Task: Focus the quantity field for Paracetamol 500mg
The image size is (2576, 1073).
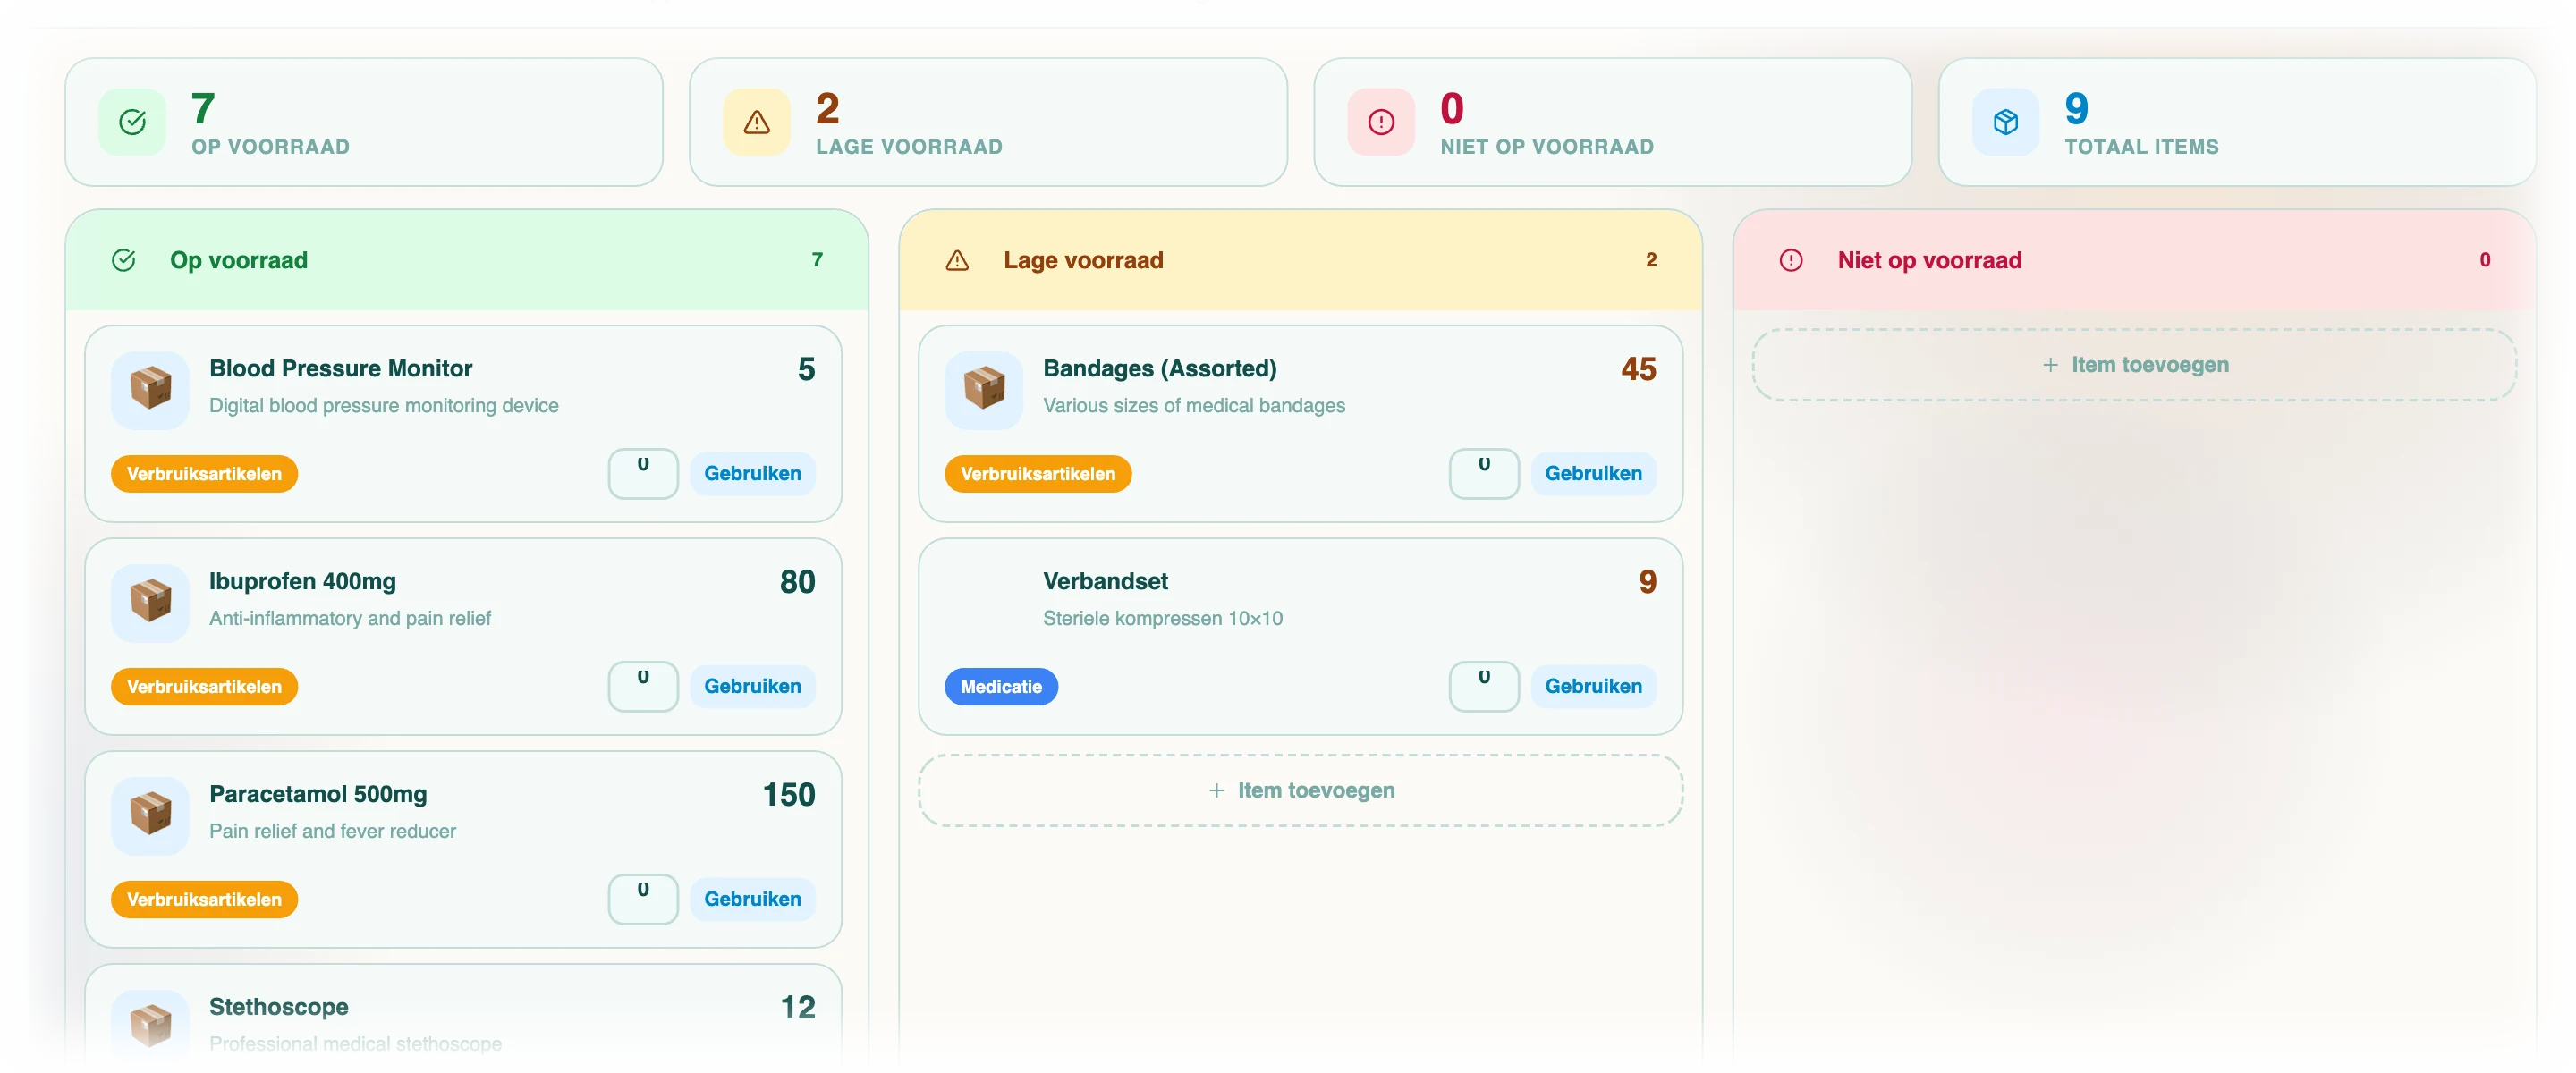Action: (x=643, y=899)
